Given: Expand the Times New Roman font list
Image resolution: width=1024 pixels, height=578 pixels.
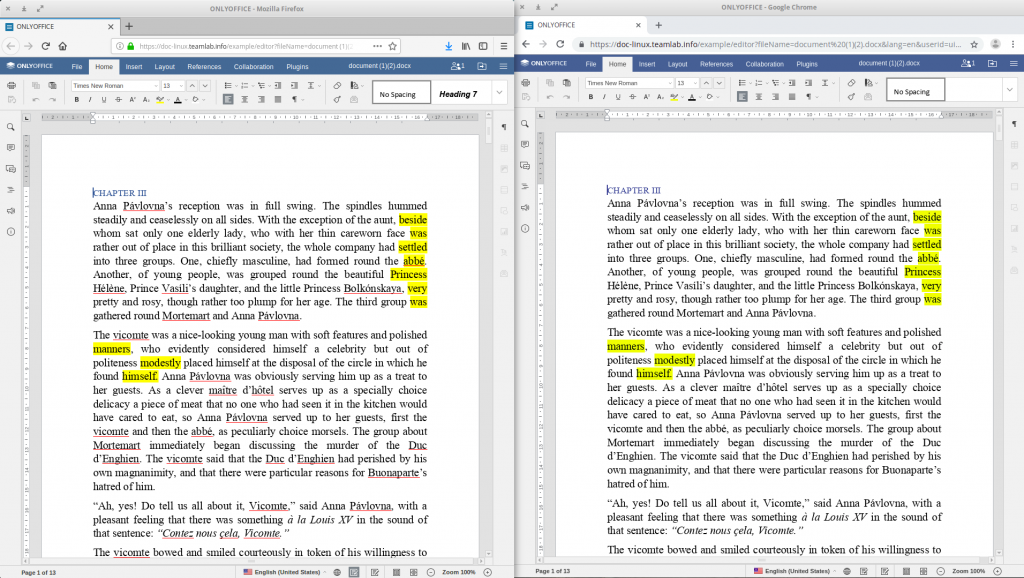Looking at the screenshot, I should pyautogui.click(x=157, y=86).
